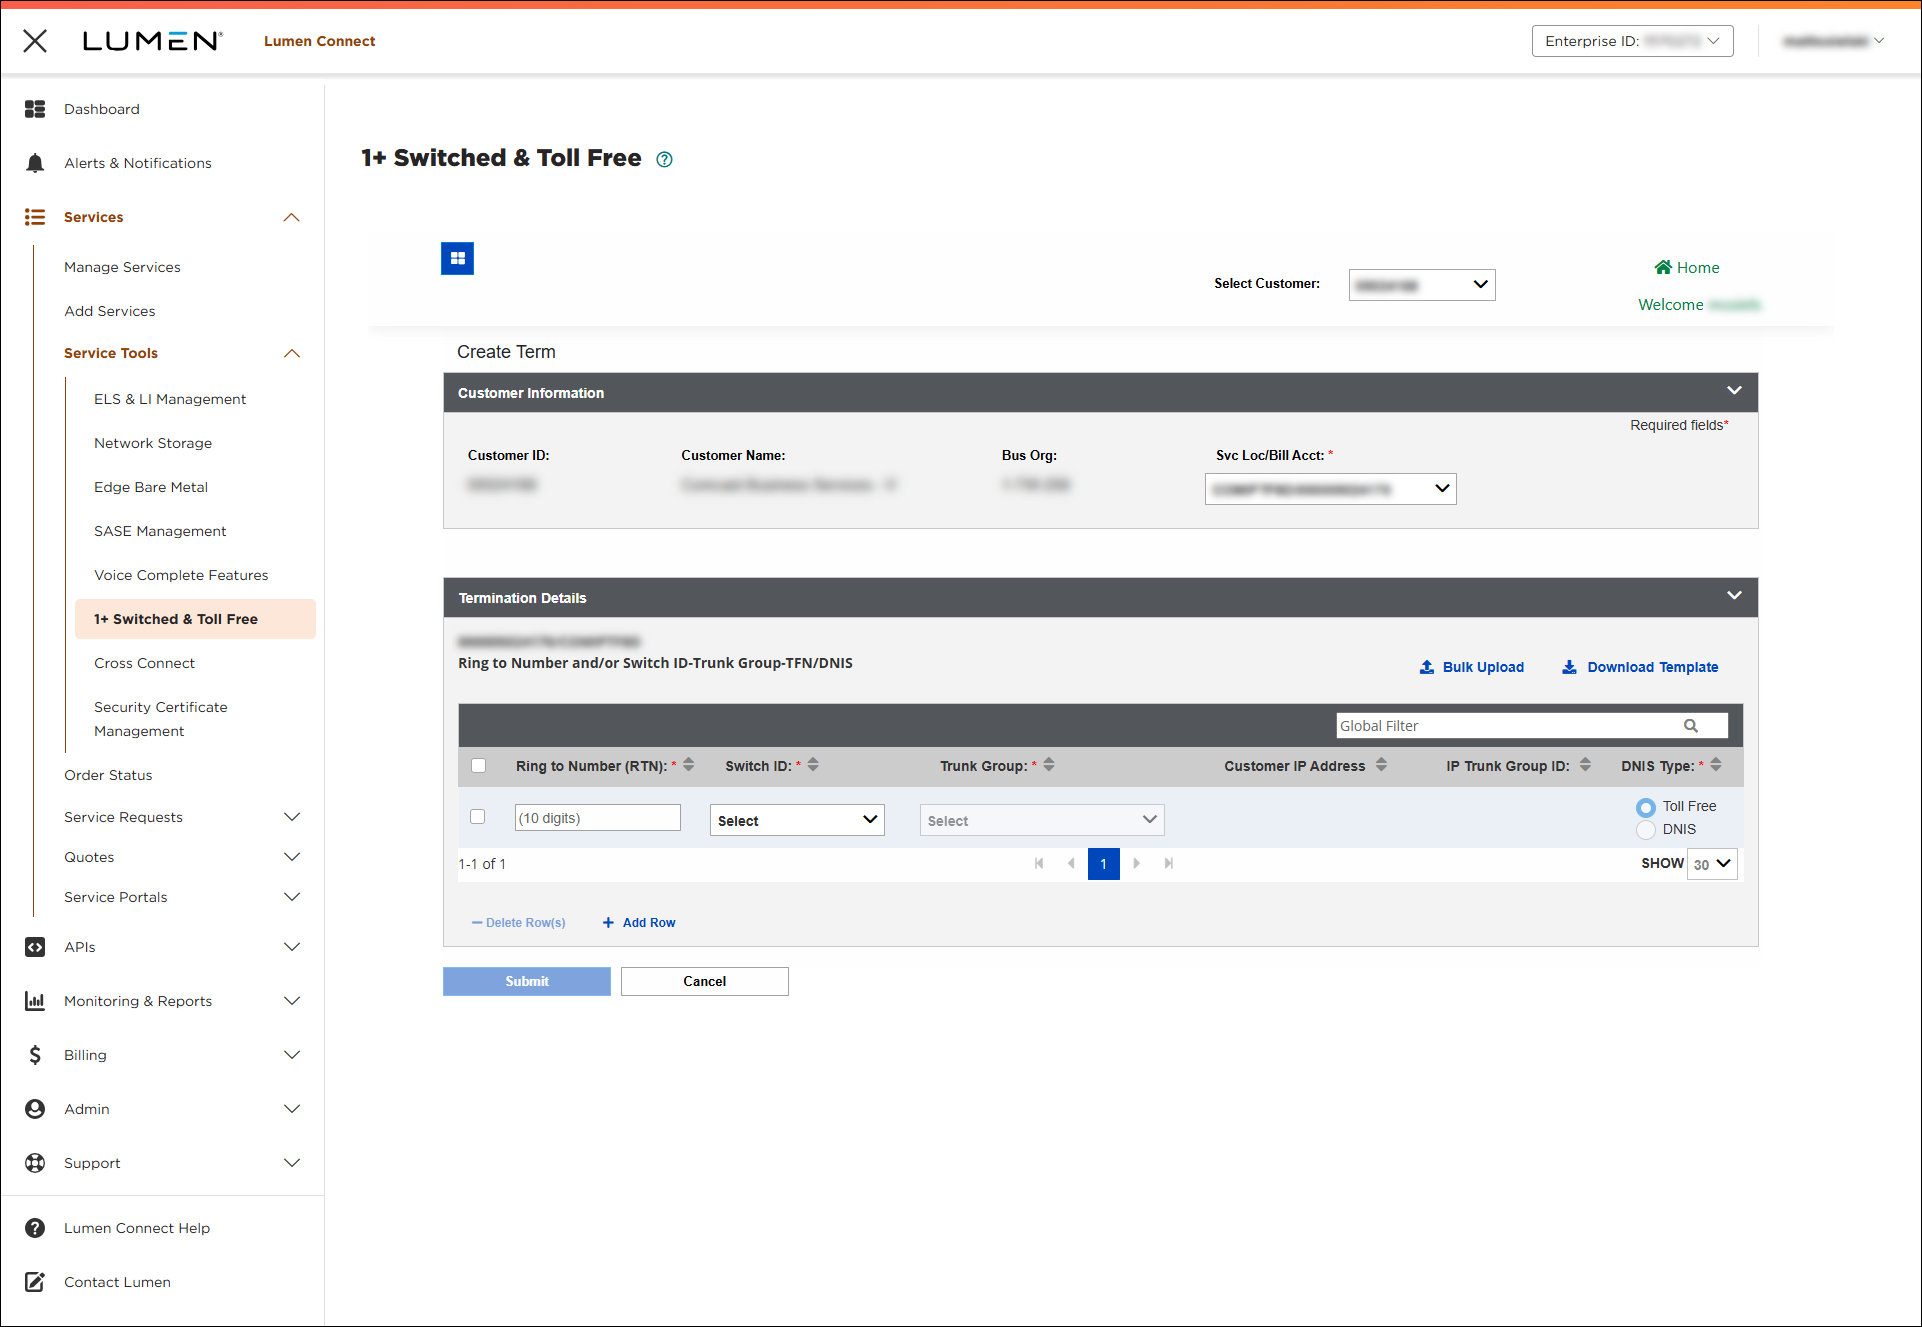Sort by Customer IP Address column arrows

1381,765
